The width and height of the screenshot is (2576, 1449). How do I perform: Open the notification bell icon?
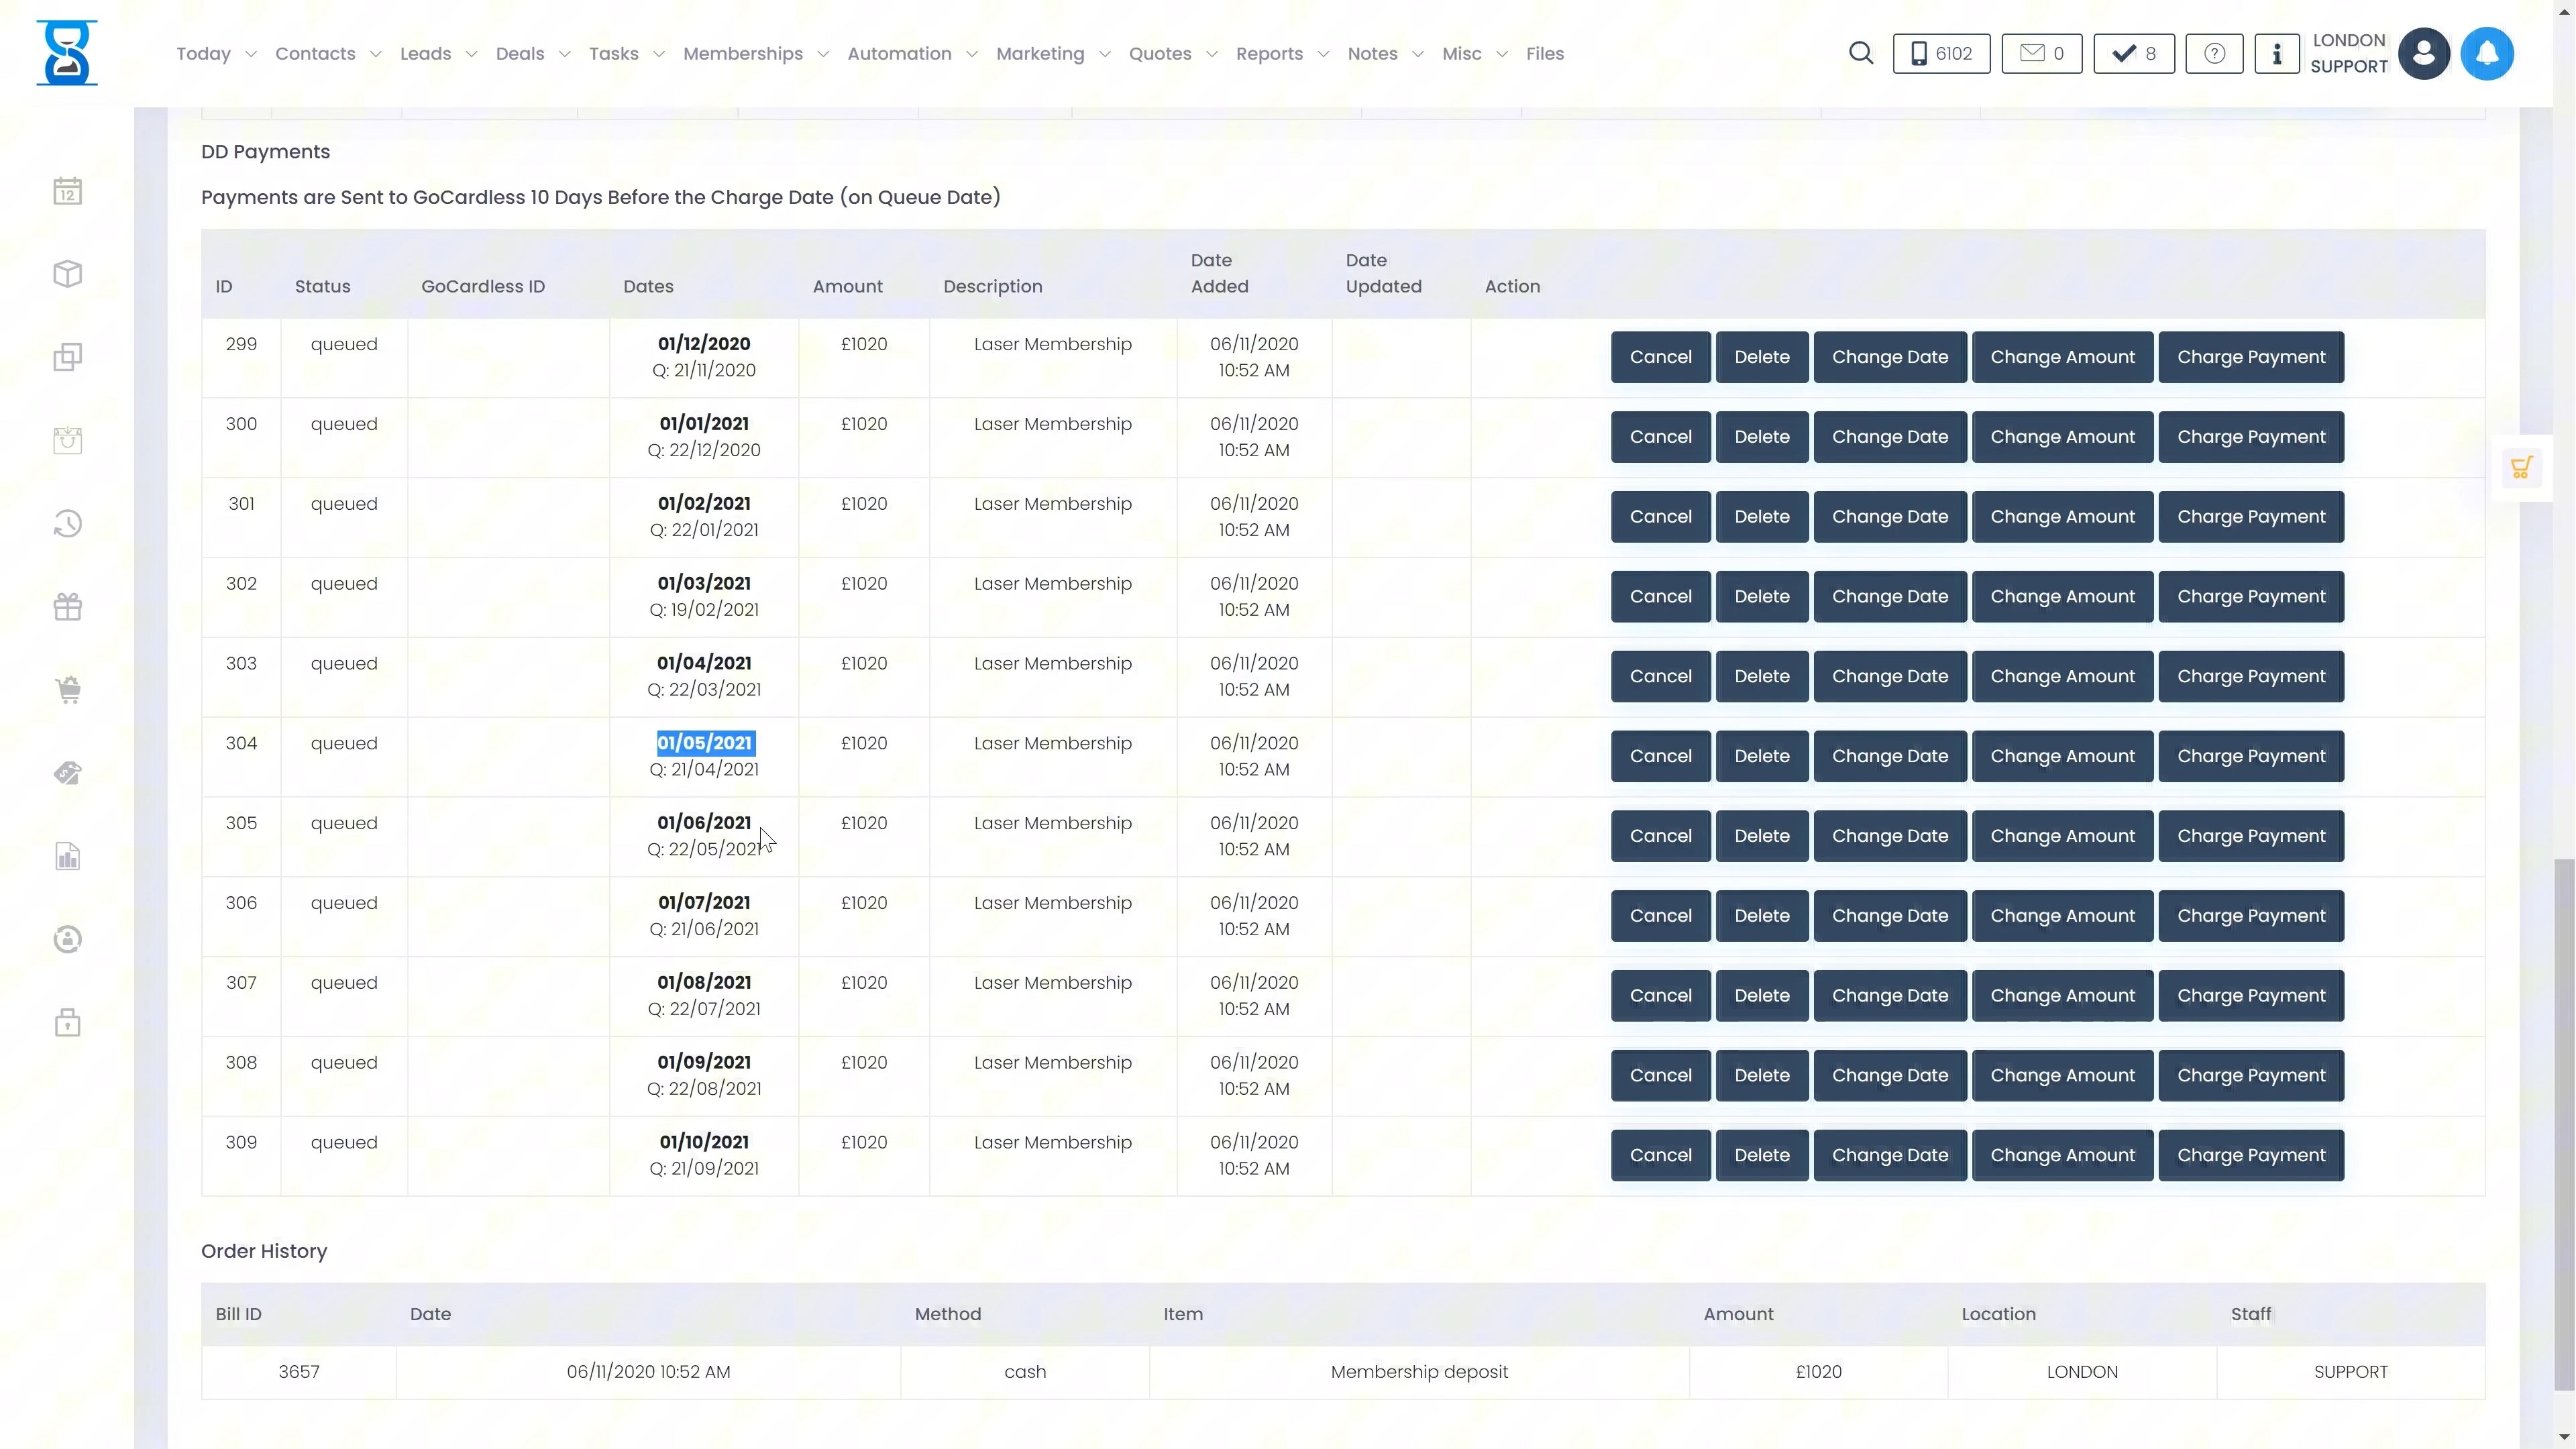(x=2486, y=53)
